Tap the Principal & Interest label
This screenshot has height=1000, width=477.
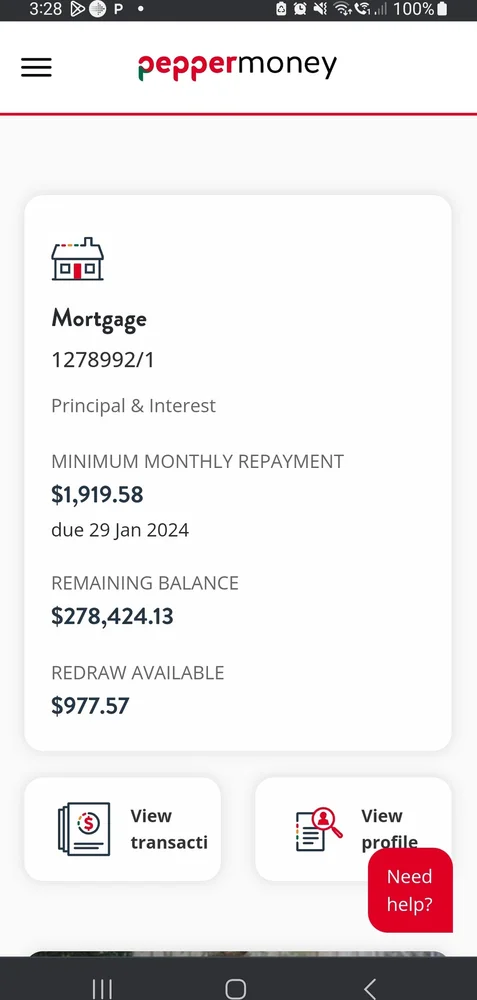[x=133, y=406]
